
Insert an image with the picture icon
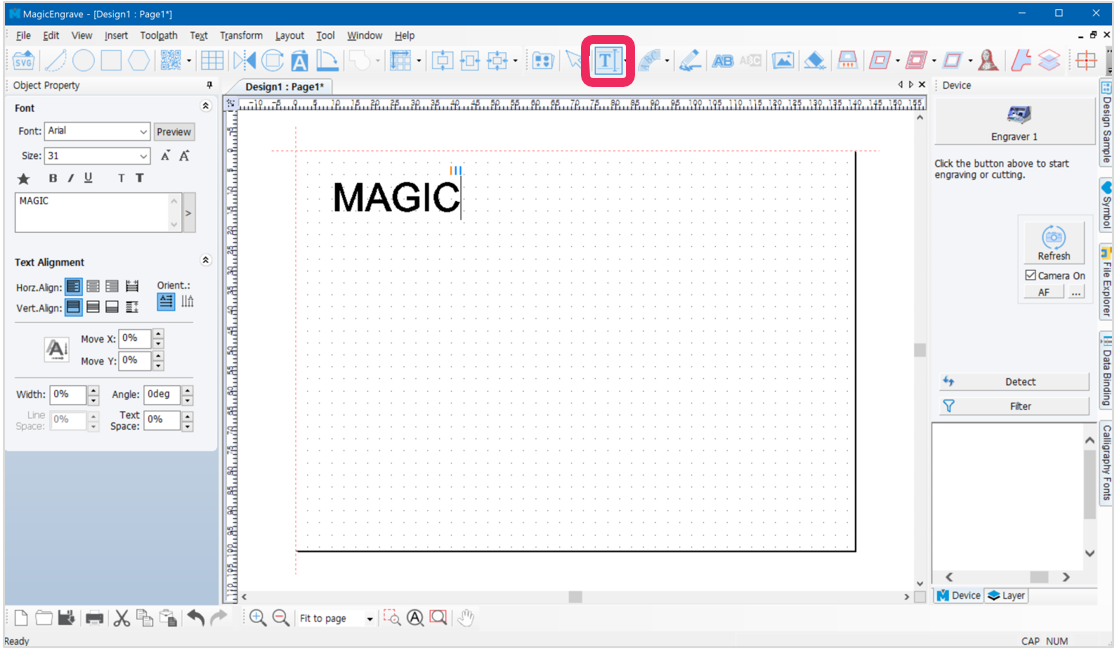point(783,61)
